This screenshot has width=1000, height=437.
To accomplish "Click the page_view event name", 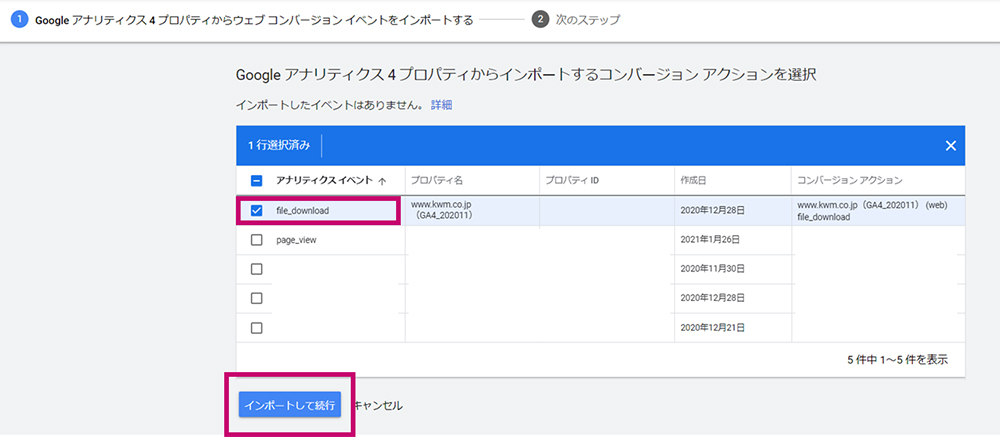I will (296, 241).
